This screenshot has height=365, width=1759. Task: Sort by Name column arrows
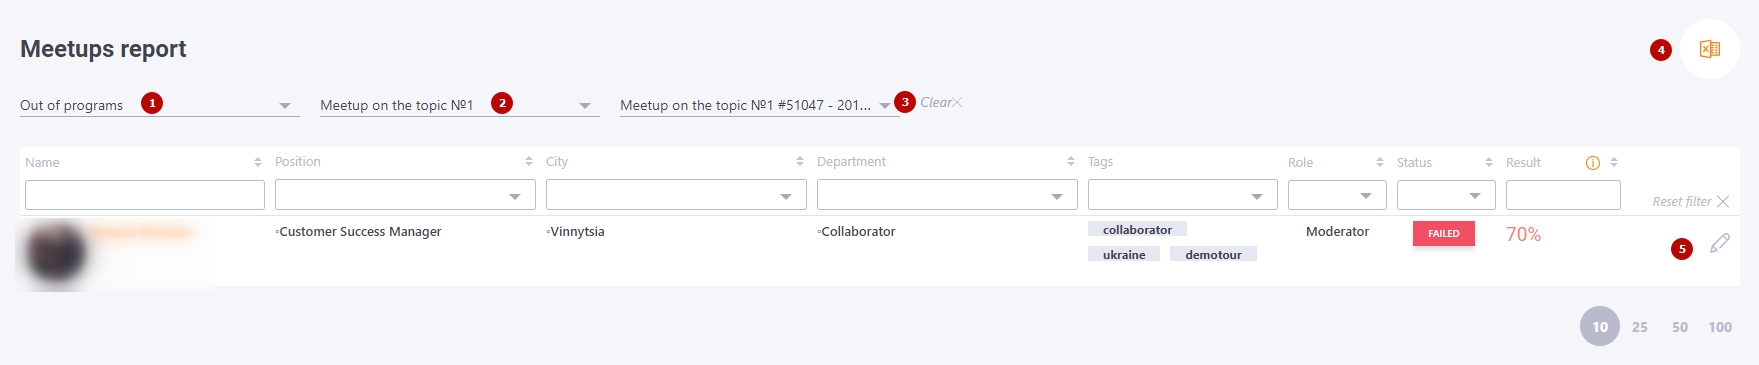pos(257,162)
